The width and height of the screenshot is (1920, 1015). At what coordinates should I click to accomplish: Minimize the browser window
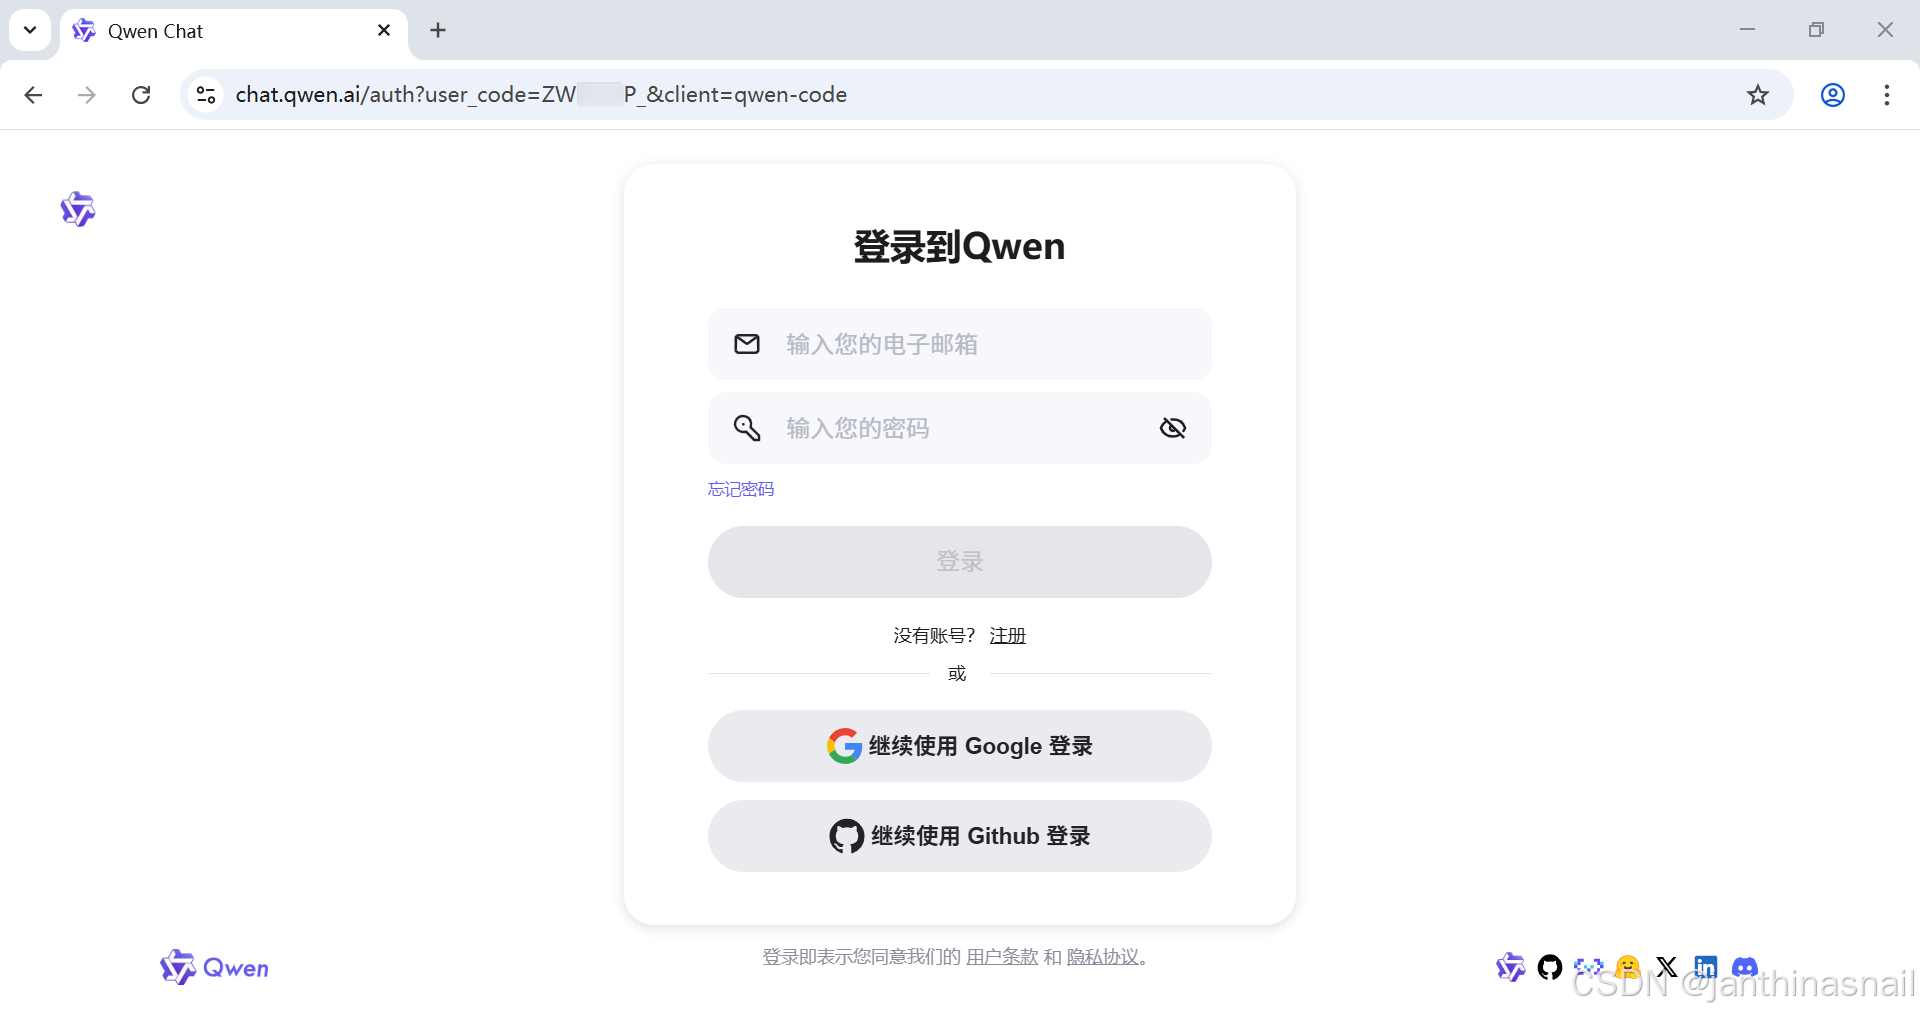click(x=1748, y=30)
